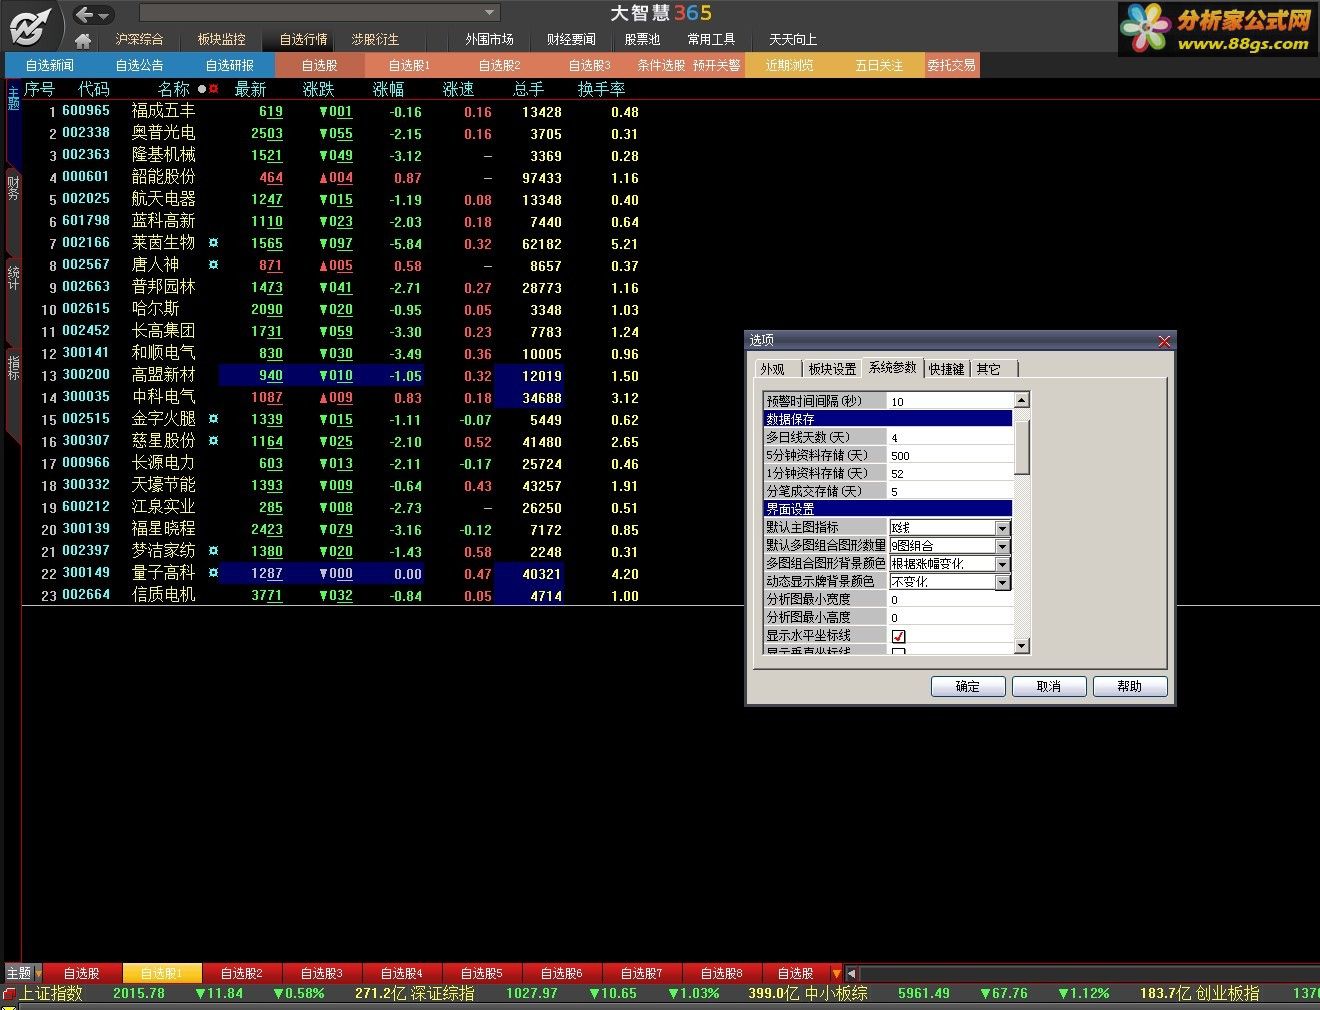Viewport: 1320px width, 1010px height.
Task: Click the star marker next to 慈星股份
Action: (213, 441)
